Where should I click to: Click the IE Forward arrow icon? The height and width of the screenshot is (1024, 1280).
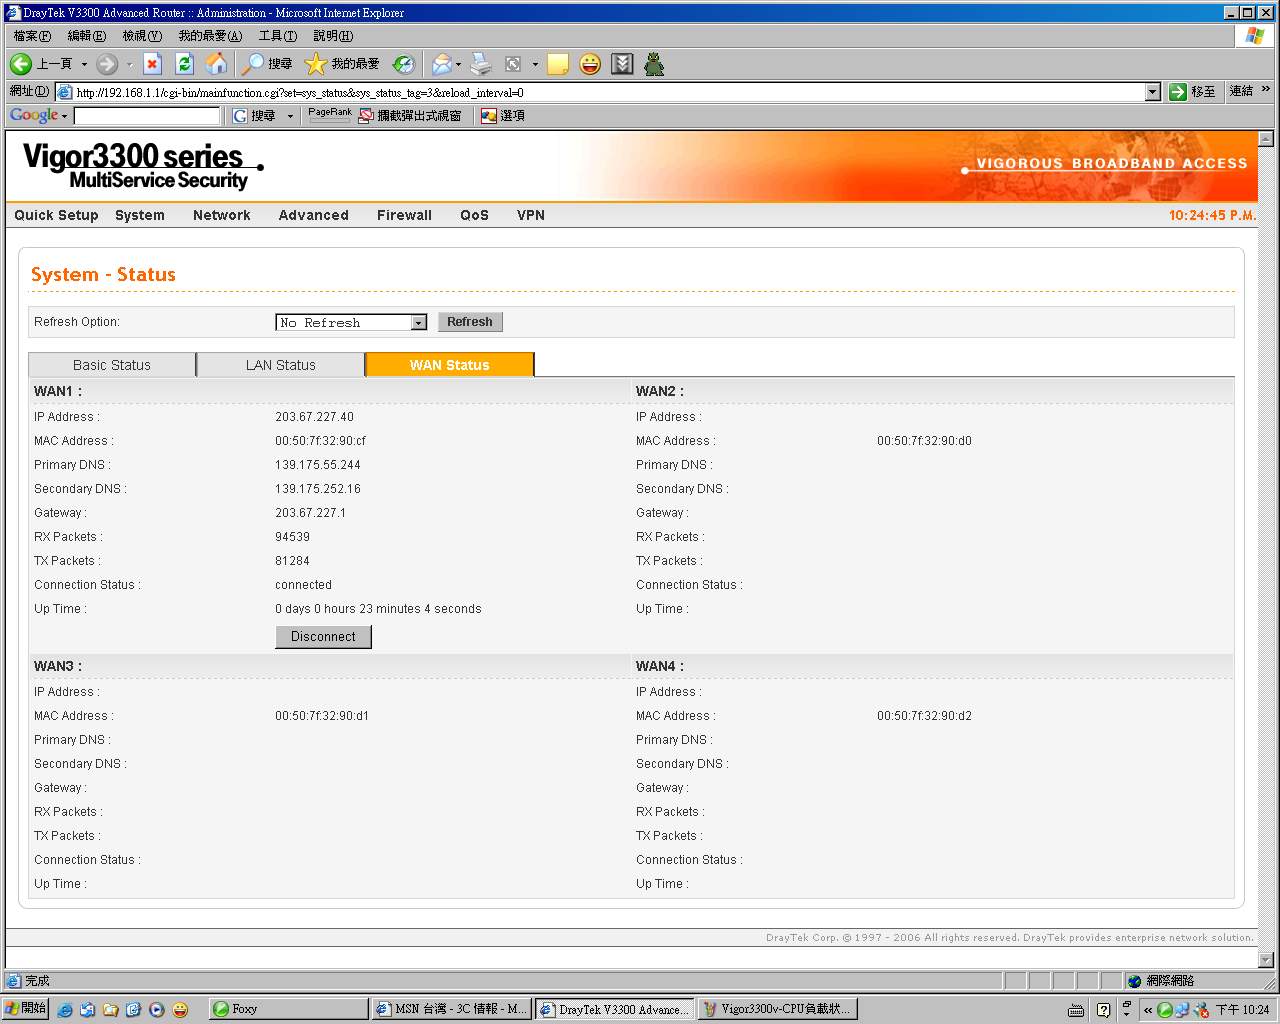(x=107, y=64)
